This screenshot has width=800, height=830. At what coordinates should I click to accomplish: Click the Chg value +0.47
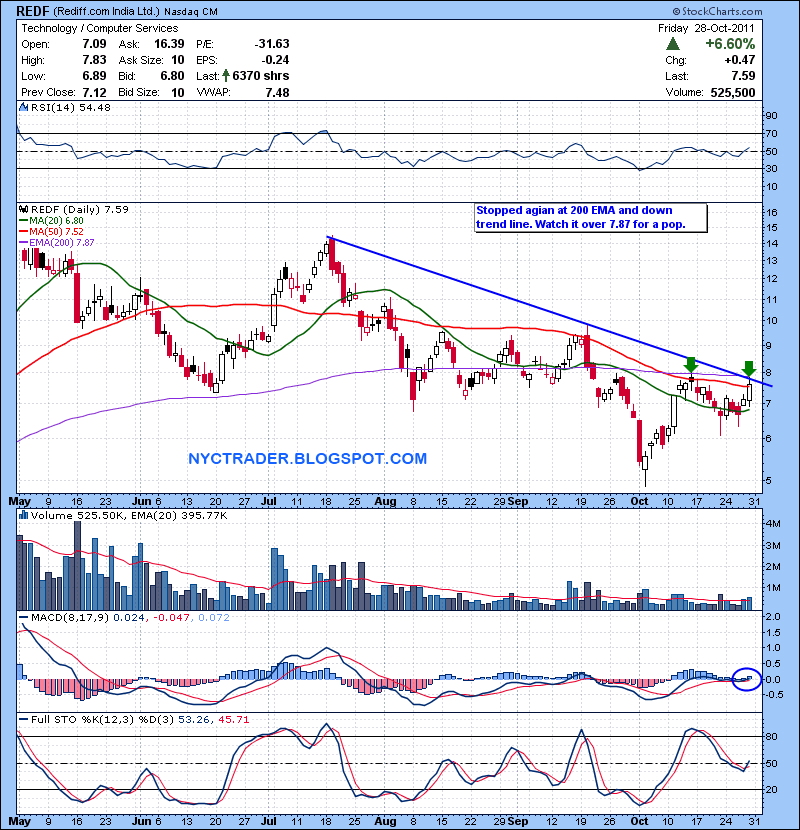pyautogui.click(x=740, y=60)
